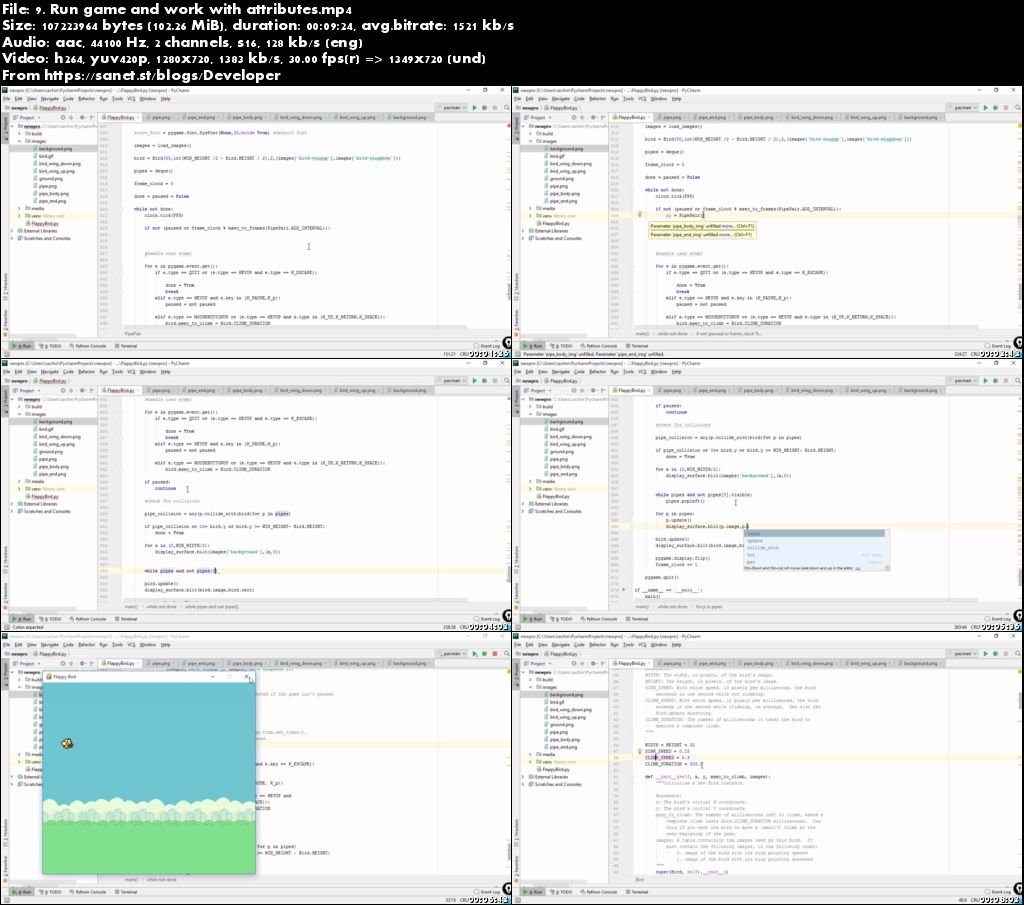Viewport: 1024px width, 905px height.
Task: Click the run gutter arrow beside __name__ line
Action: [x=624, y=590]
